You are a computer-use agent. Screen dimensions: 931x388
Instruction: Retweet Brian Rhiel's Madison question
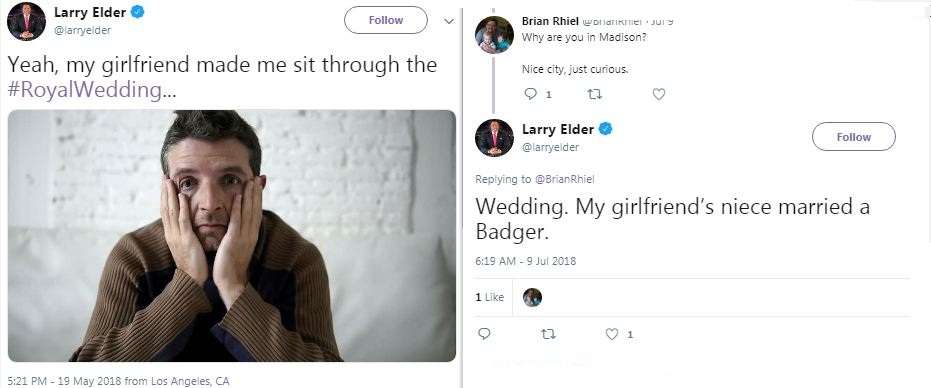pos(594,94)
